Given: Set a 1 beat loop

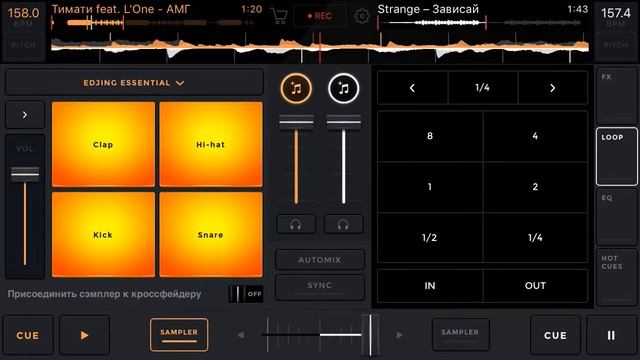Looking at the screenshot, I should coord(430,187).
